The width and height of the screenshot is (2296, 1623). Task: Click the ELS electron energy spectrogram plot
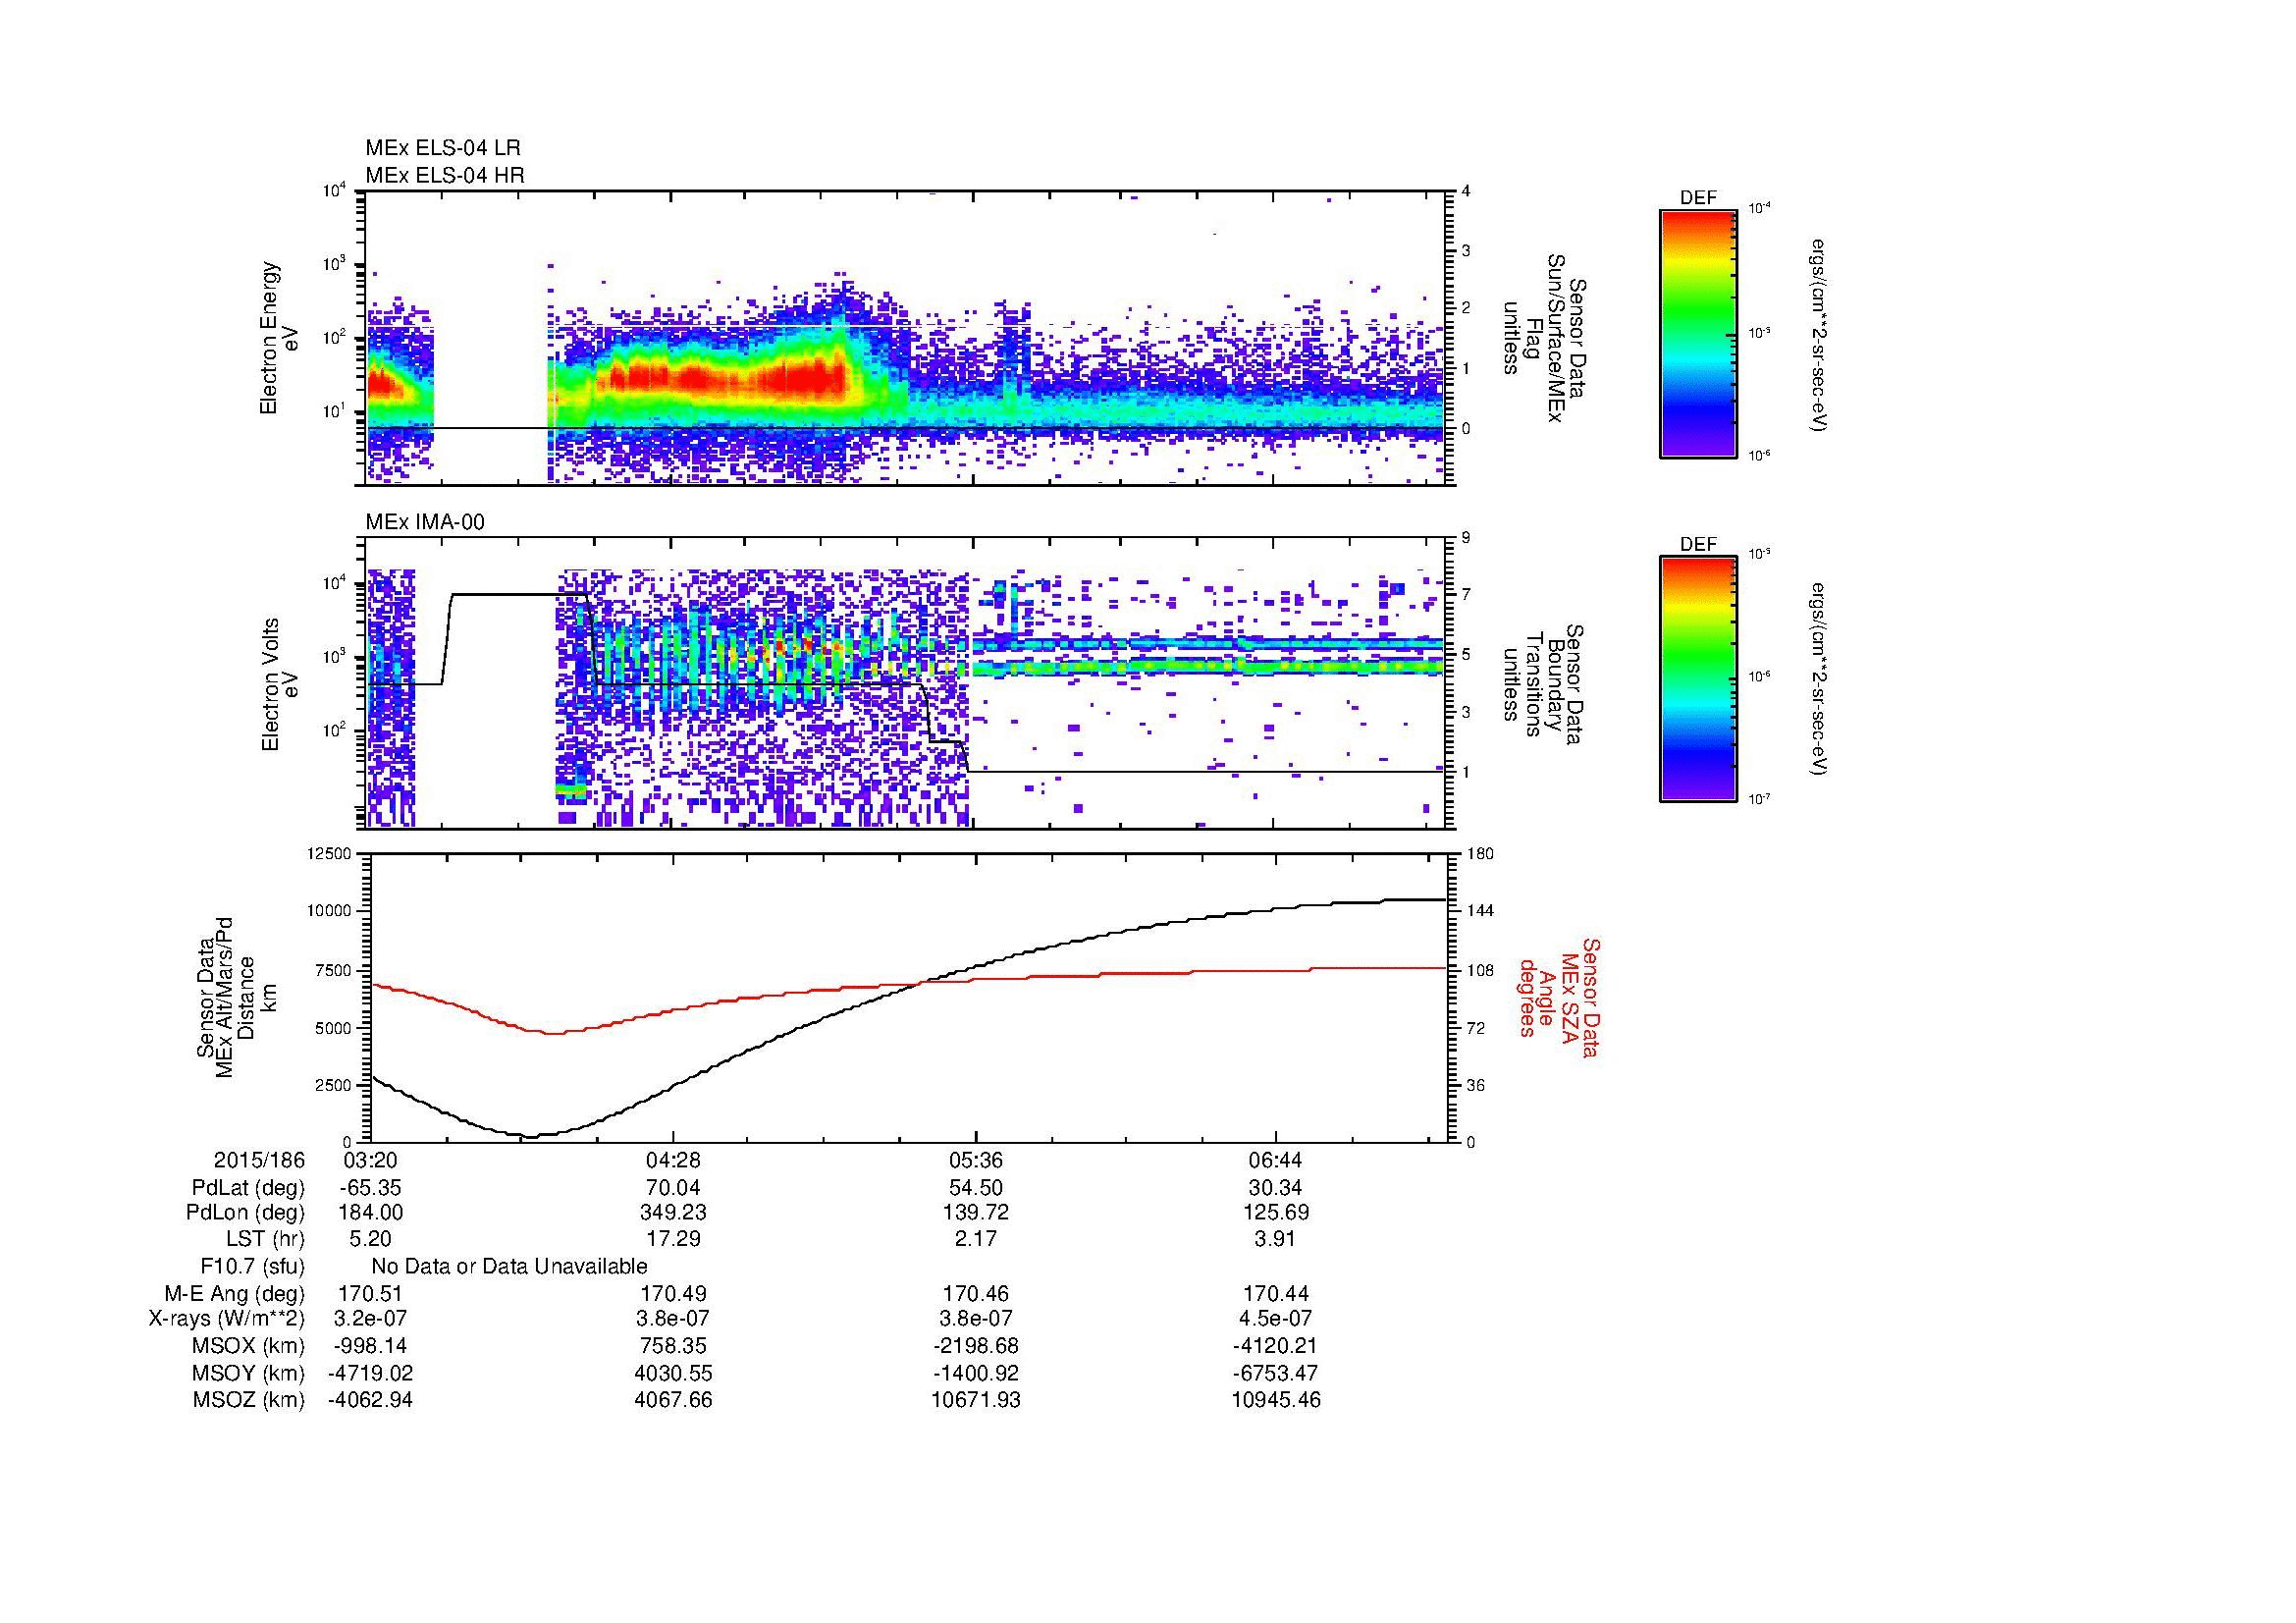tap(907, 337)
